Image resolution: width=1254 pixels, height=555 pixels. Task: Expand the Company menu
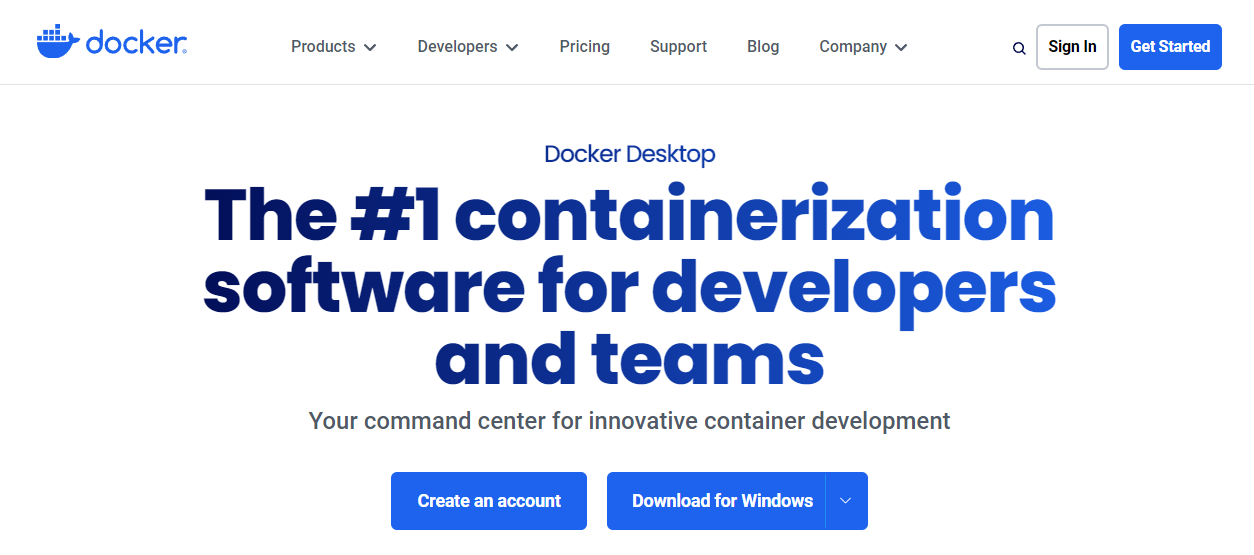click(x=863, y=46)
